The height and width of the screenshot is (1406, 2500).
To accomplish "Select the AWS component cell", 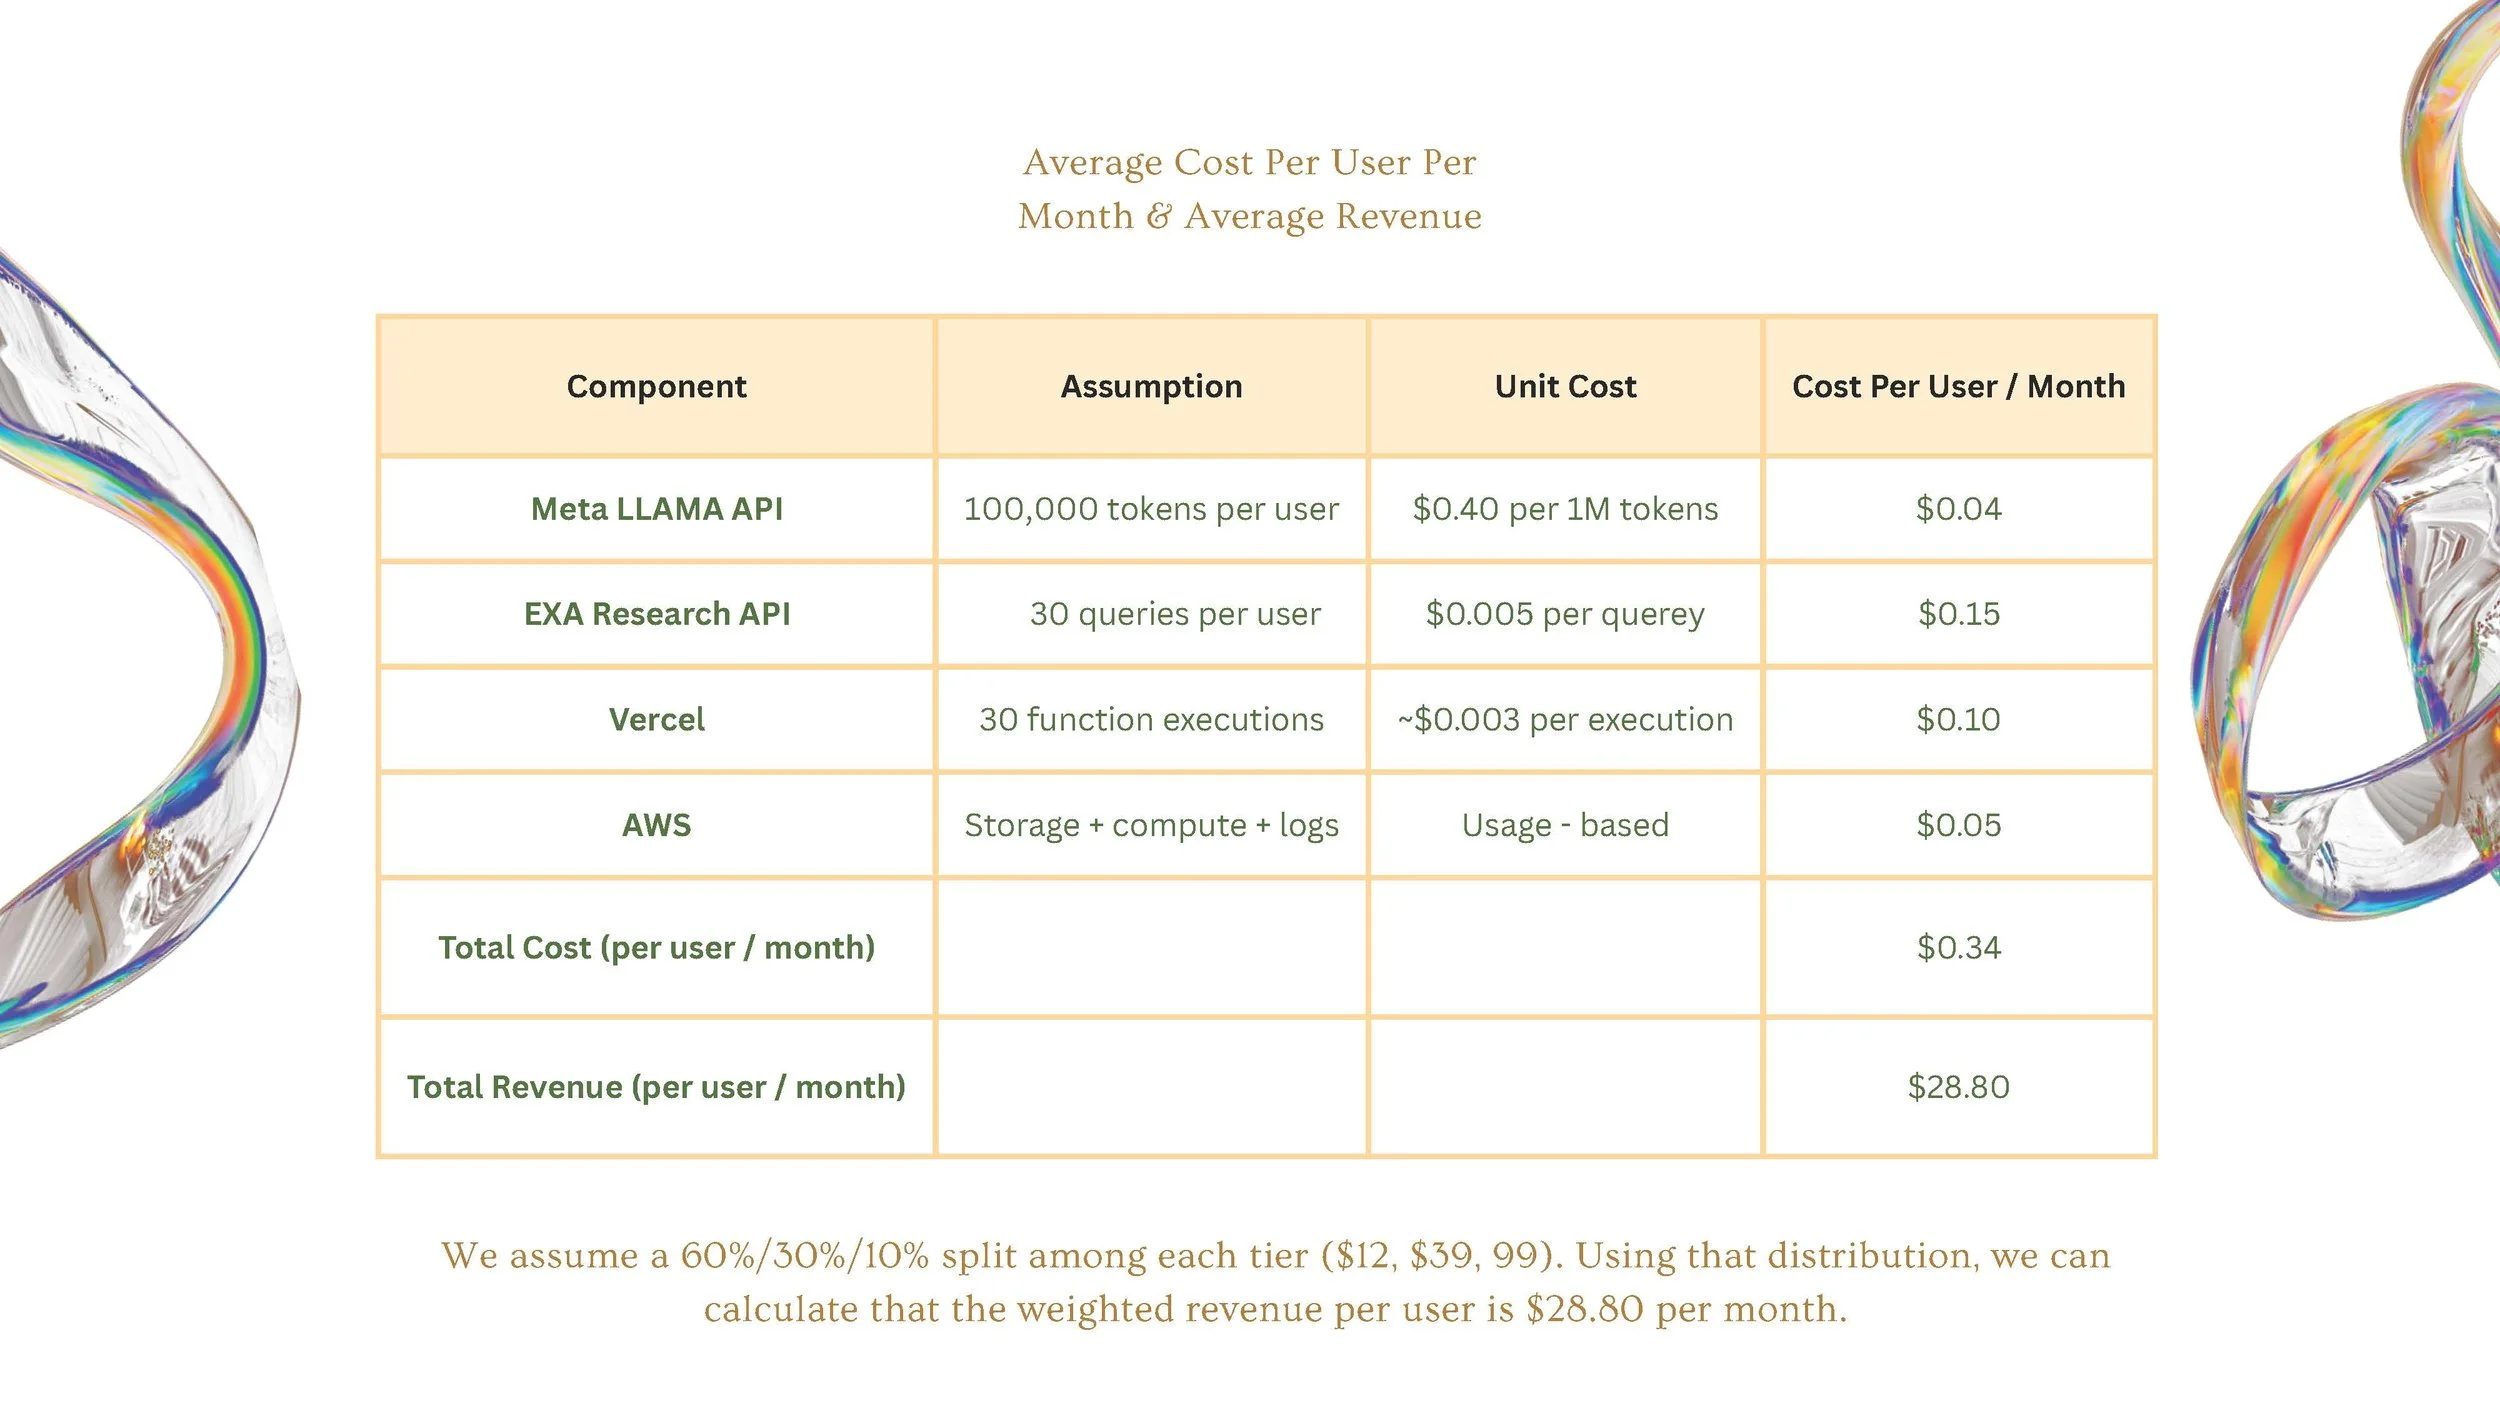I will coord(656,825).
